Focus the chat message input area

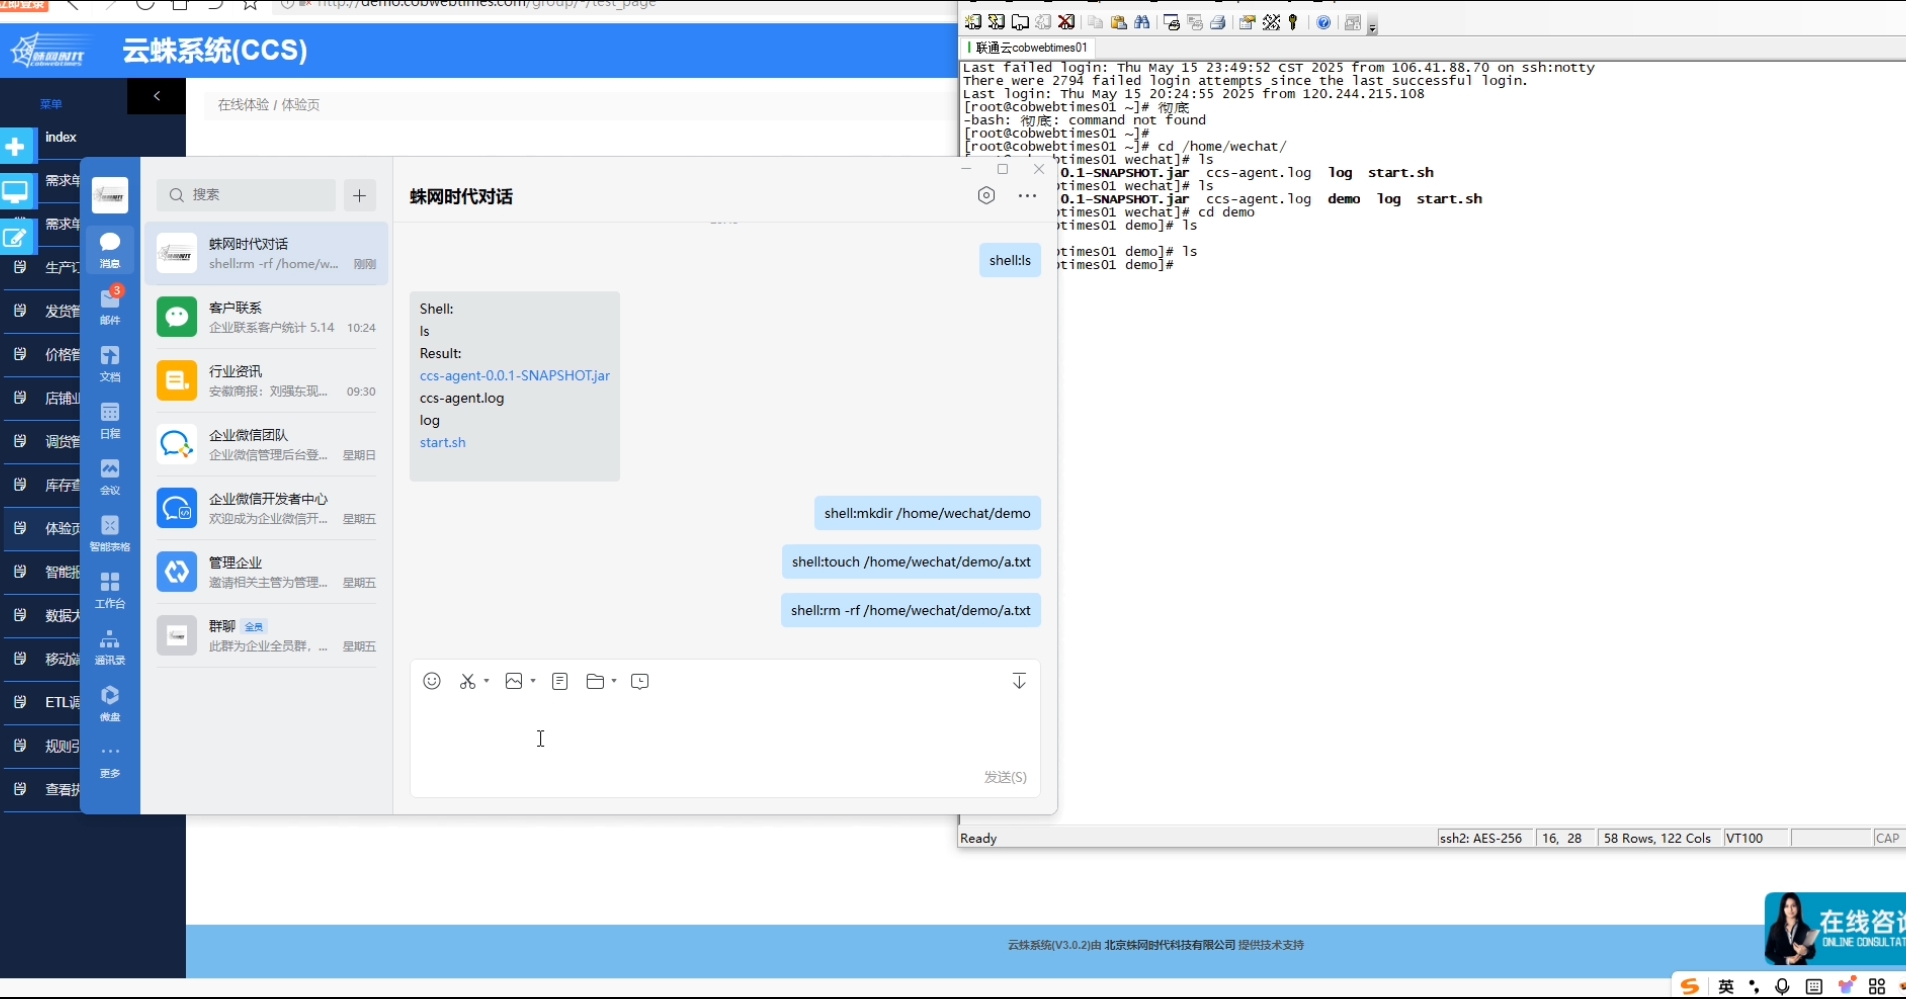click(725, 735)
